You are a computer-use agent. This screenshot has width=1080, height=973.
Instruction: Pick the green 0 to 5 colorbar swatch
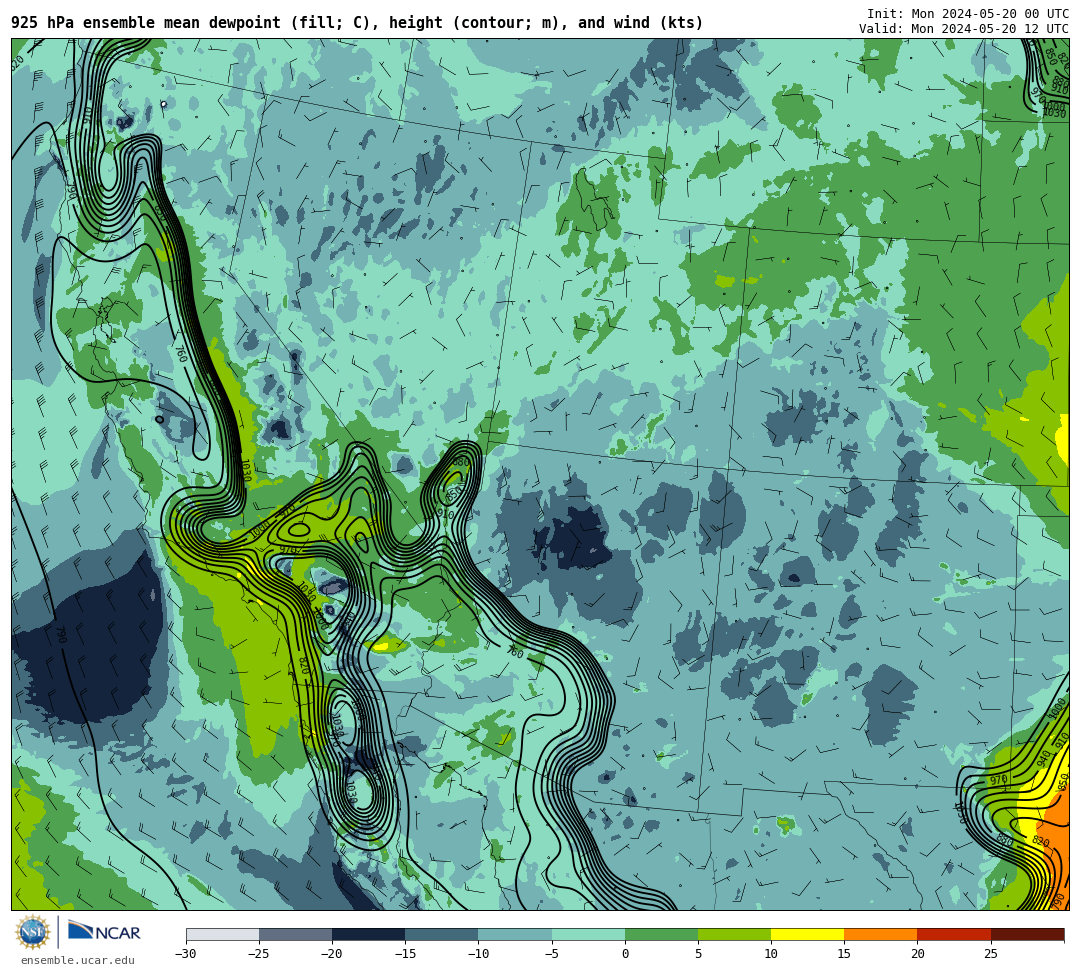(661, 934)
